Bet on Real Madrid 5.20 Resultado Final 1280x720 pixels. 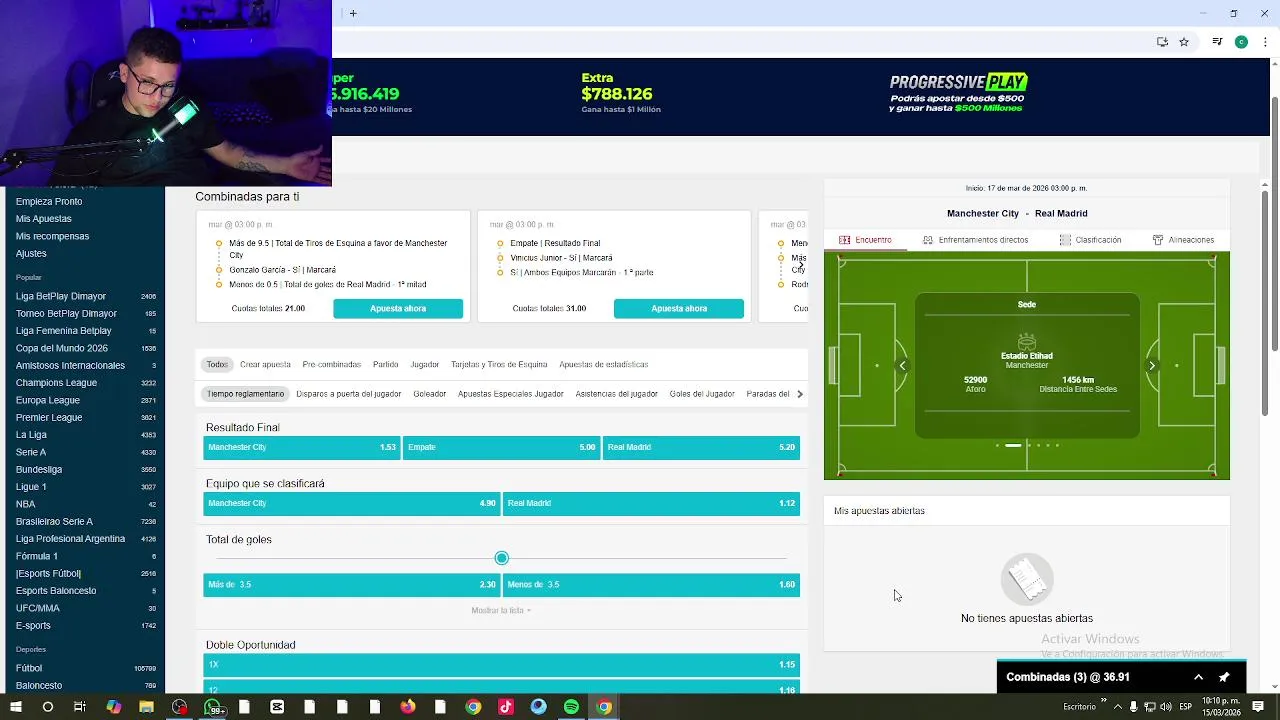(x=701, y=447)
